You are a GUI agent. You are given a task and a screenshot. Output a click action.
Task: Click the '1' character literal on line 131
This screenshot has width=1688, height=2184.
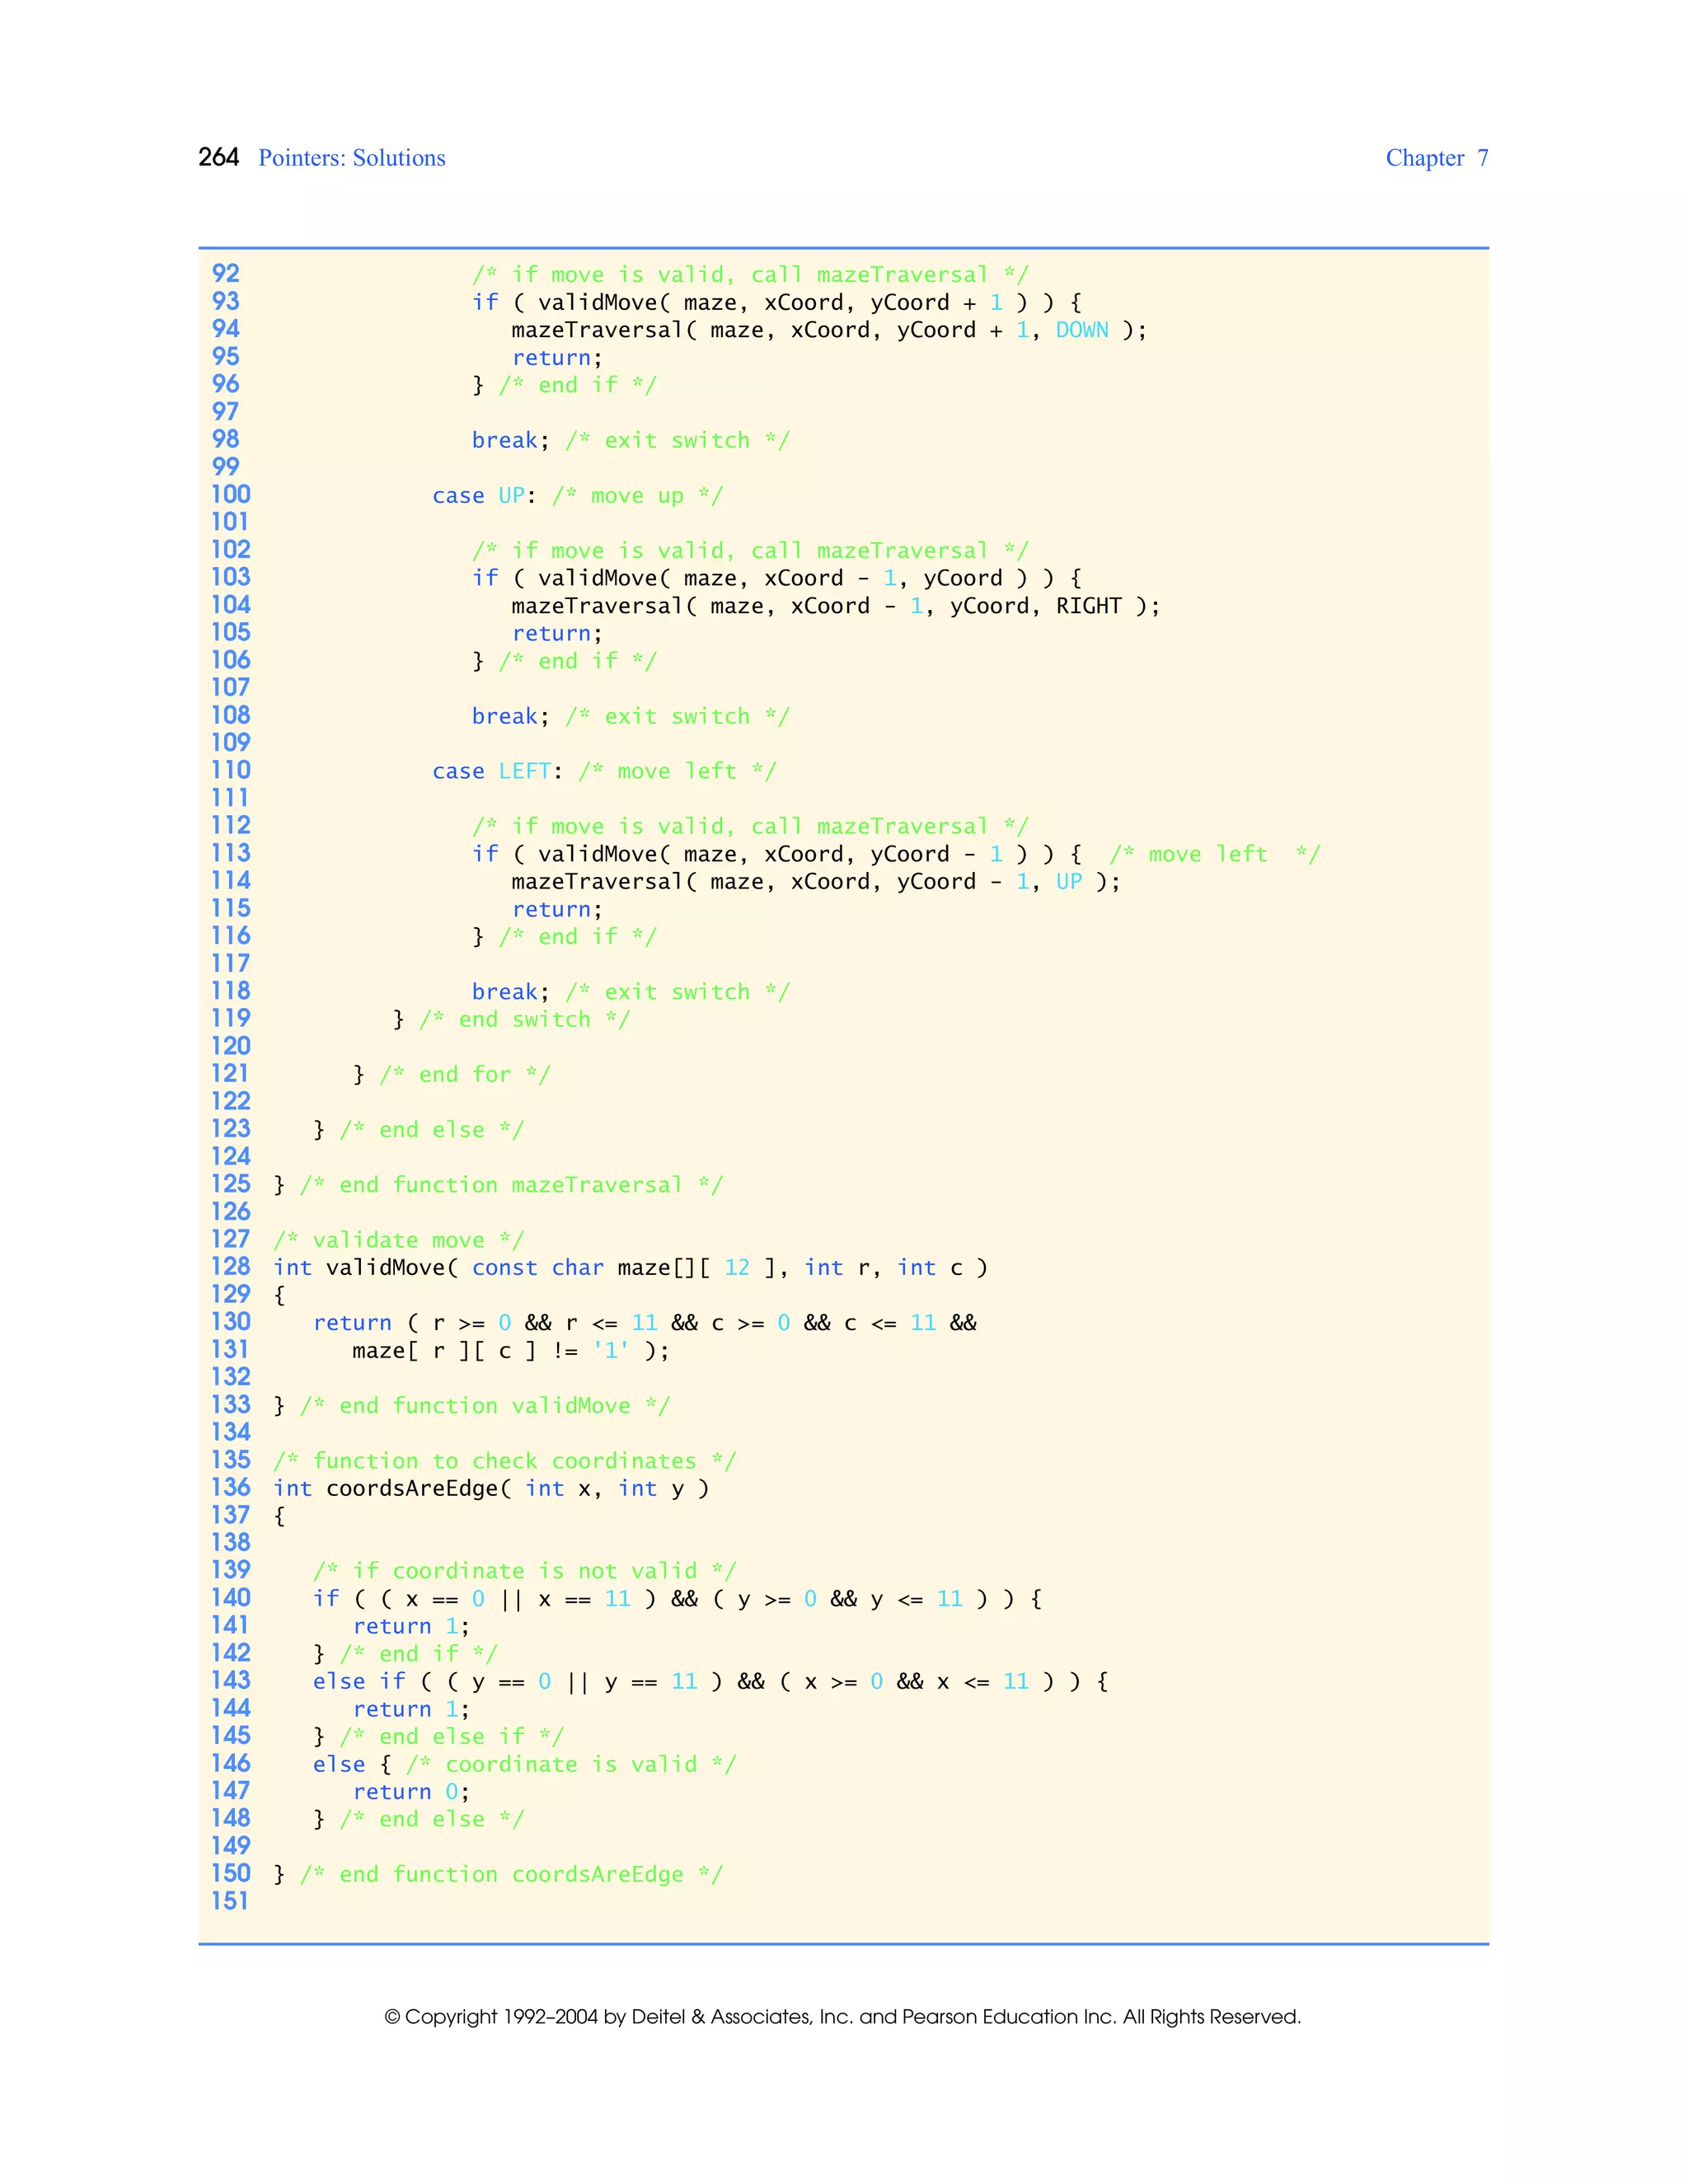610,1351
